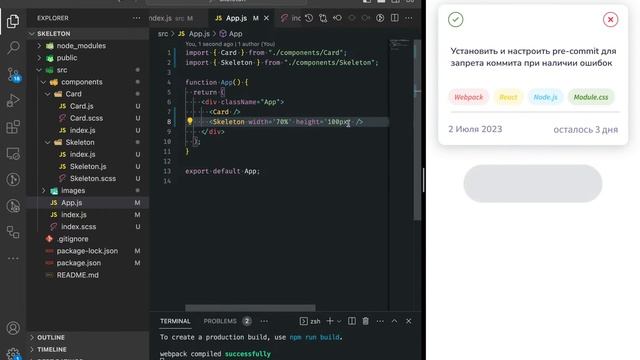Collapse the components folder
Viewport: 640px width, 360px height.
pos(82,82)
